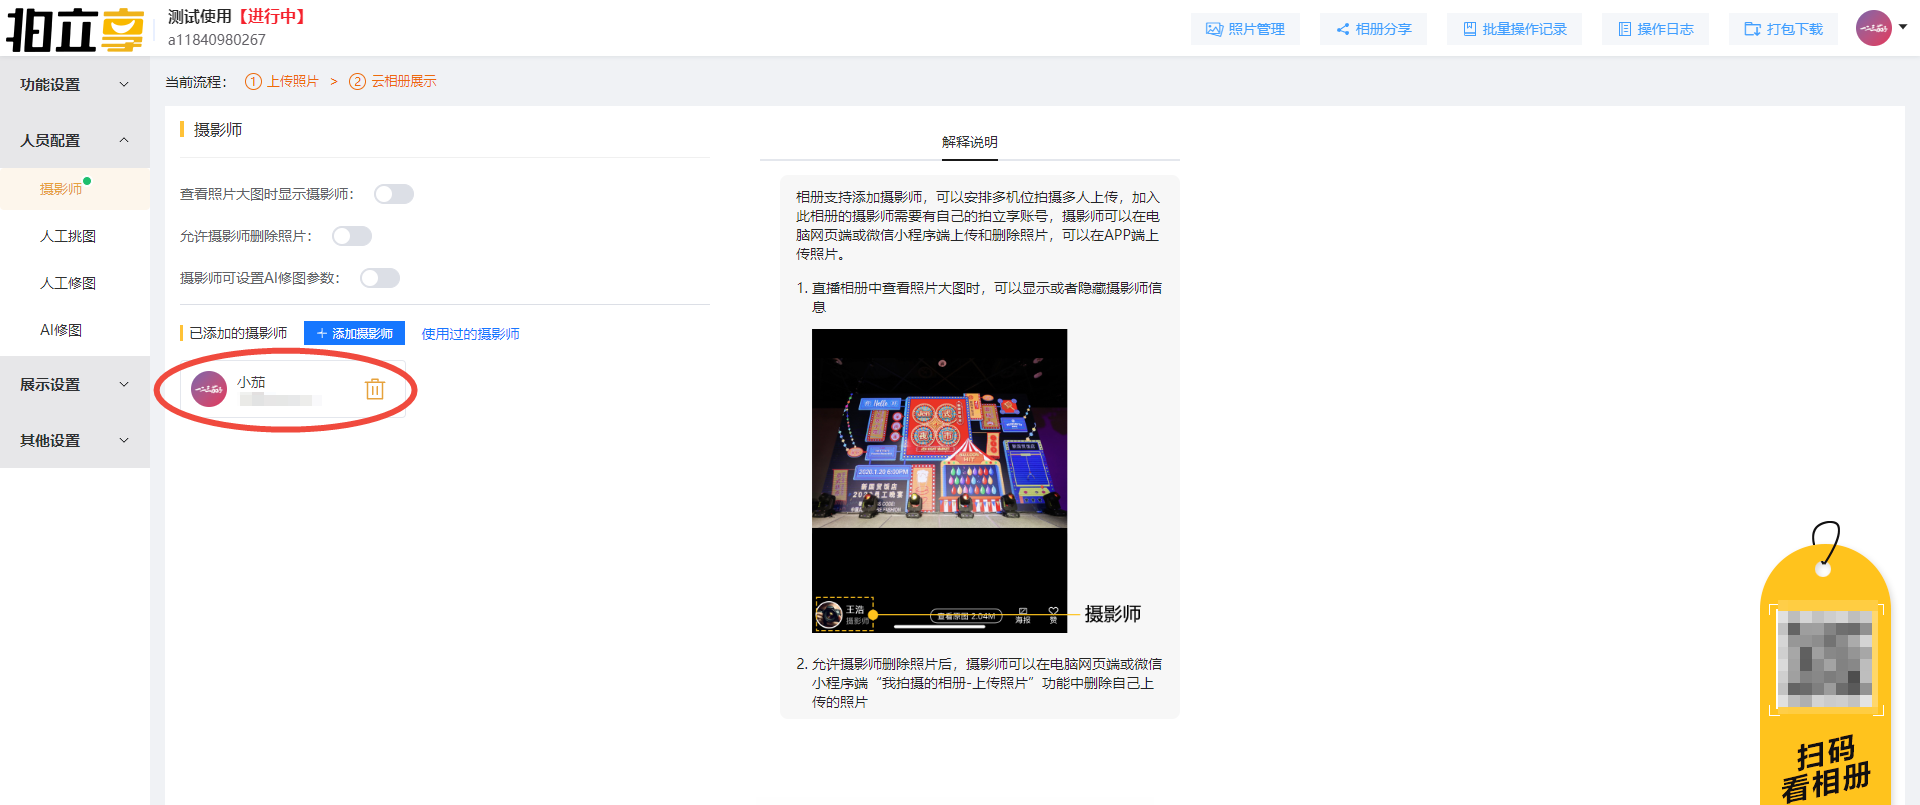The width and height of the screenshot is (1920, 805).
Task: Click photographer name 小茄
Action: point(251,383)
